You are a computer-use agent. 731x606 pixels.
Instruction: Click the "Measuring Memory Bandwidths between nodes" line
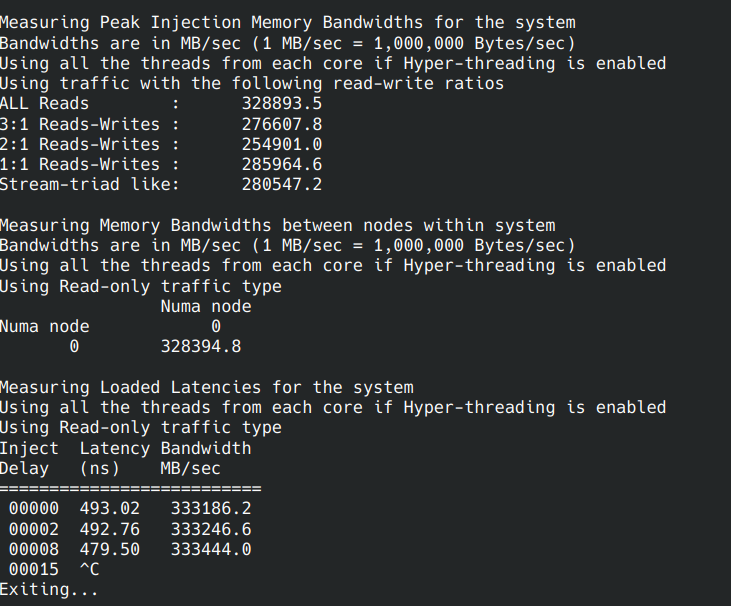277,225
